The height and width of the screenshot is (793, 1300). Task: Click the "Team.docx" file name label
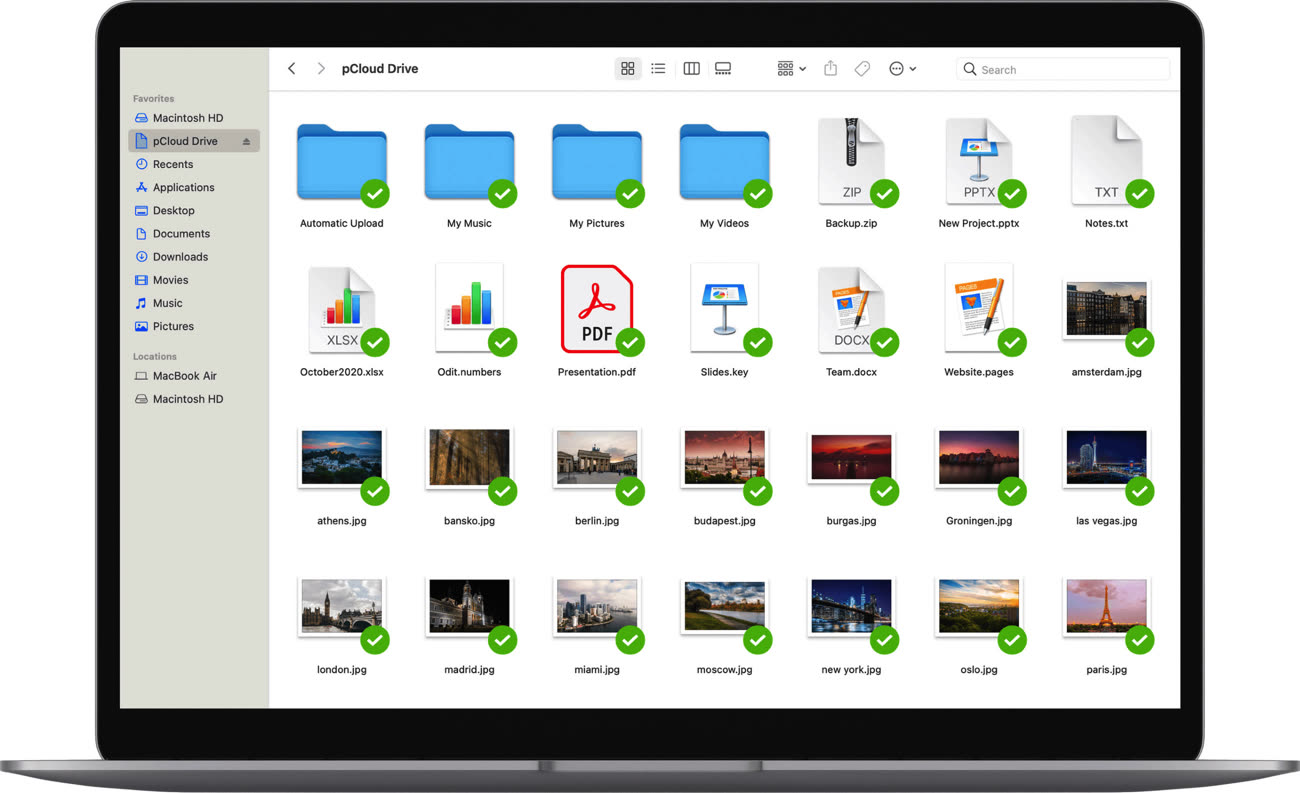(851, 372)
